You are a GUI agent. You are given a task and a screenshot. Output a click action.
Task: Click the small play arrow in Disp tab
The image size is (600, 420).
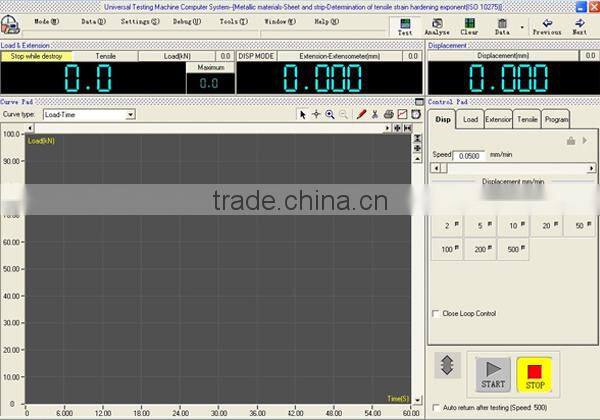(585, 140)
